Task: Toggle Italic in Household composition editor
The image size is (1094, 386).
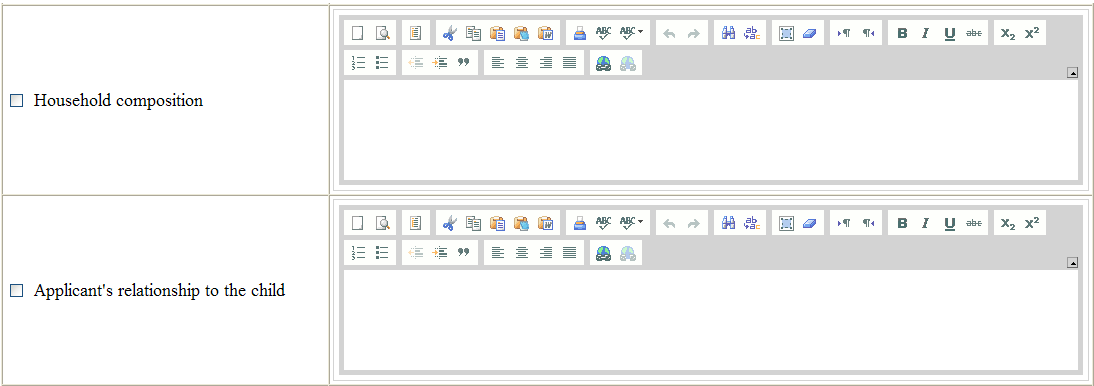Action: (926, 33)
